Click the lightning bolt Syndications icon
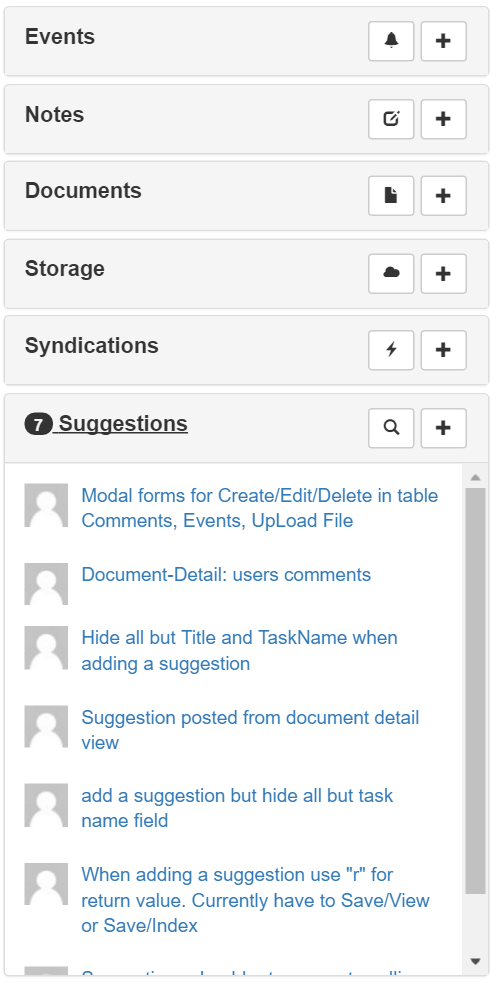 pos(391,350)
